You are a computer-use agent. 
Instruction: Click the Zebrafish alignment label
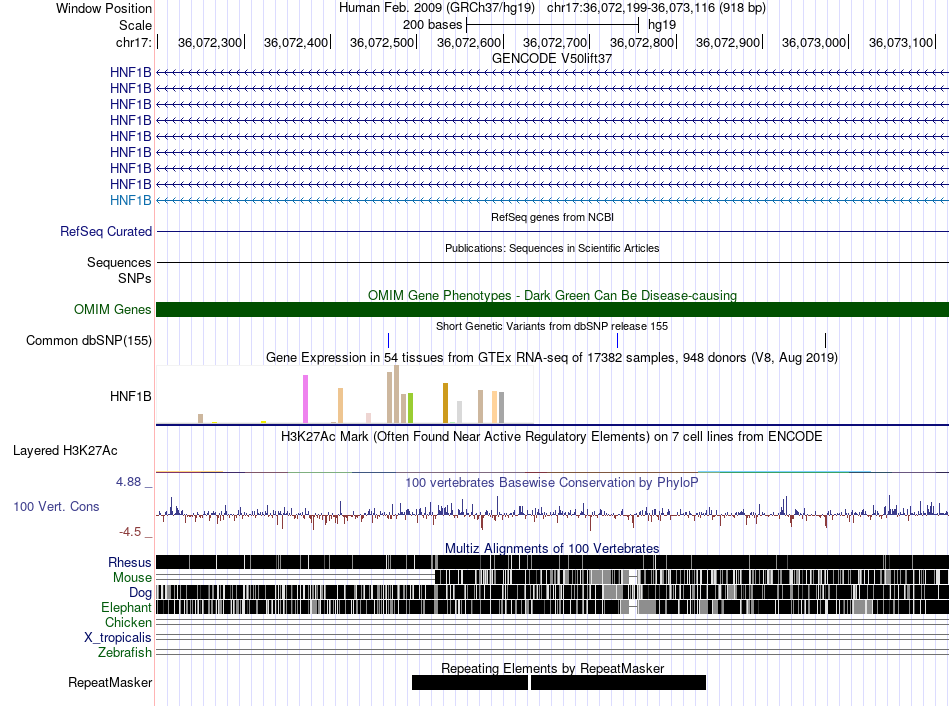[x=125, y=653]
